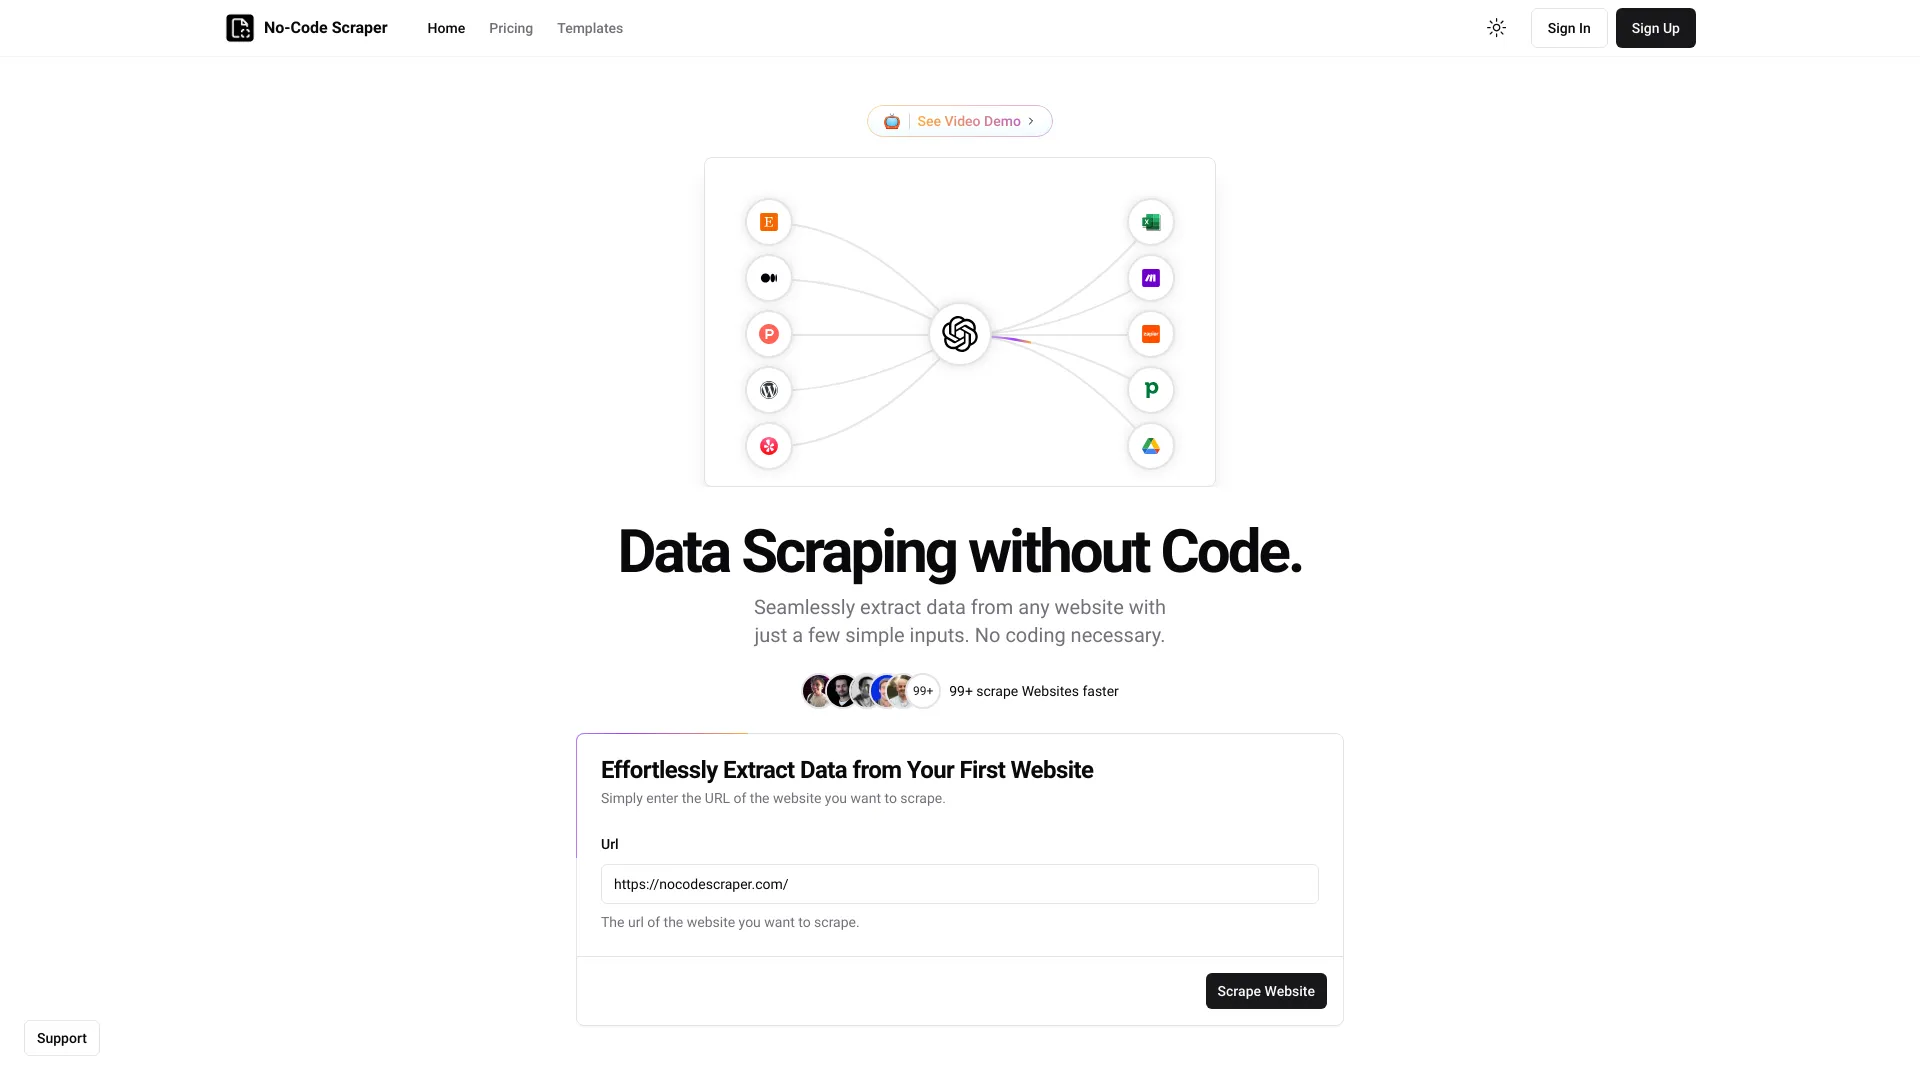The image size is (1920, 1080).
Task: Click the Google Sheets integration icon
Action: tap(1150, 222)
